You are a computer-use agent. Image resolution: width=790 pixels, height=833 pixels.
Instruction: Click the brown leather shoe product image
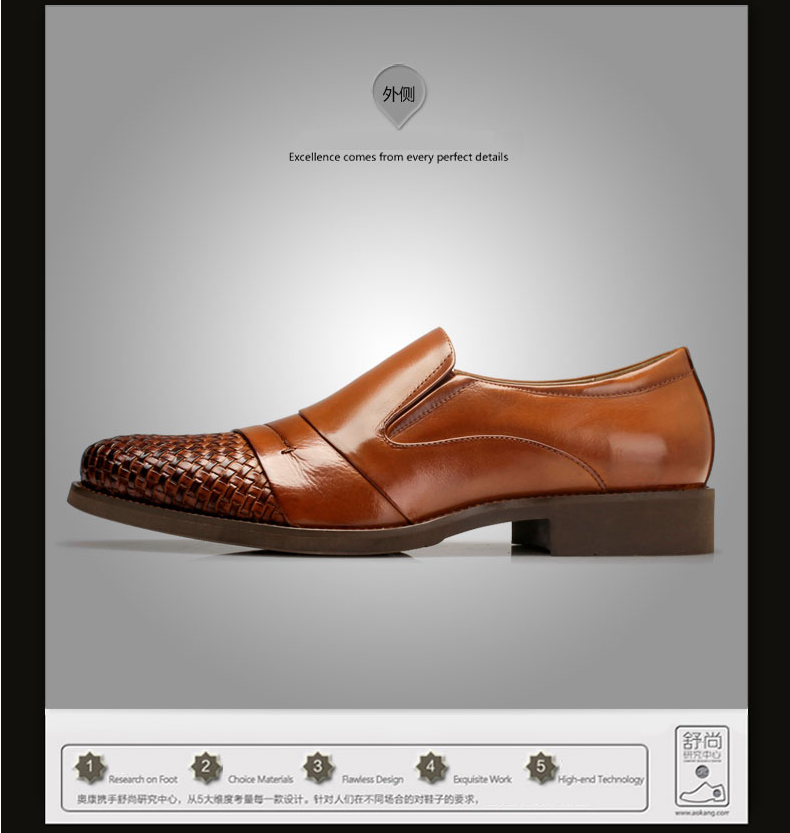click(391, 442)
